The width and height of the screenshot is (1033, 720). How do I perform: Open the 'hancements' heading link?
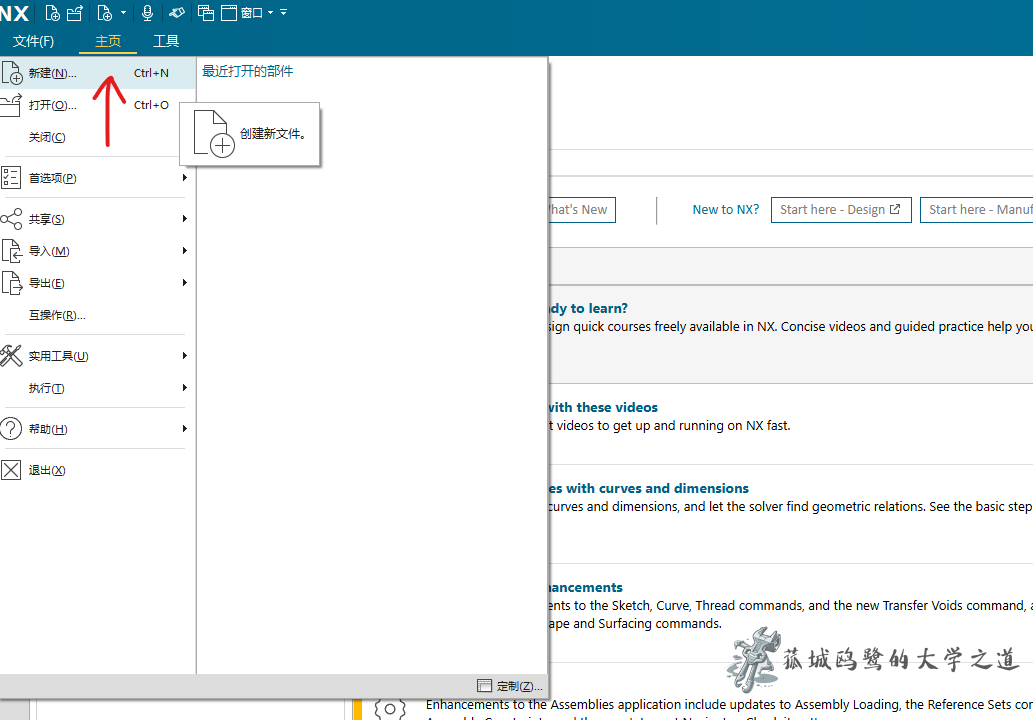(586, 587)
